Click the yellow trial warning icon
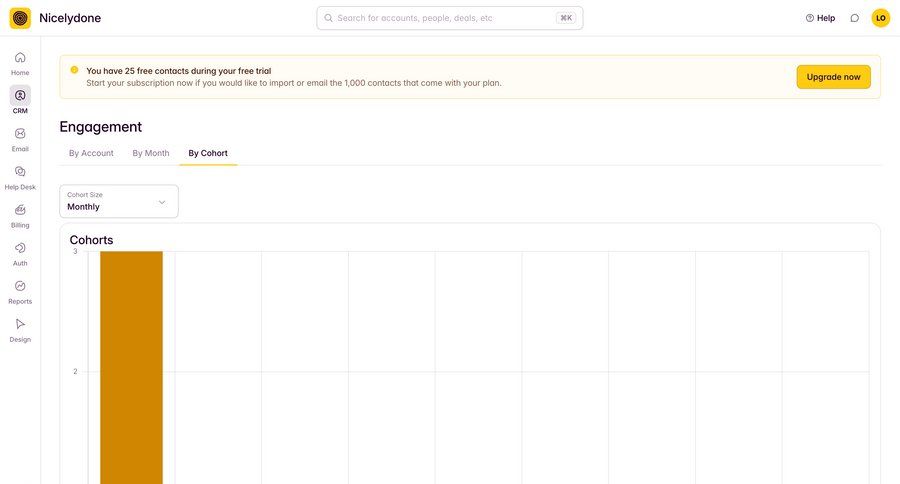The height and width of the screenshot is (484, 900). [x=74, y=70]
